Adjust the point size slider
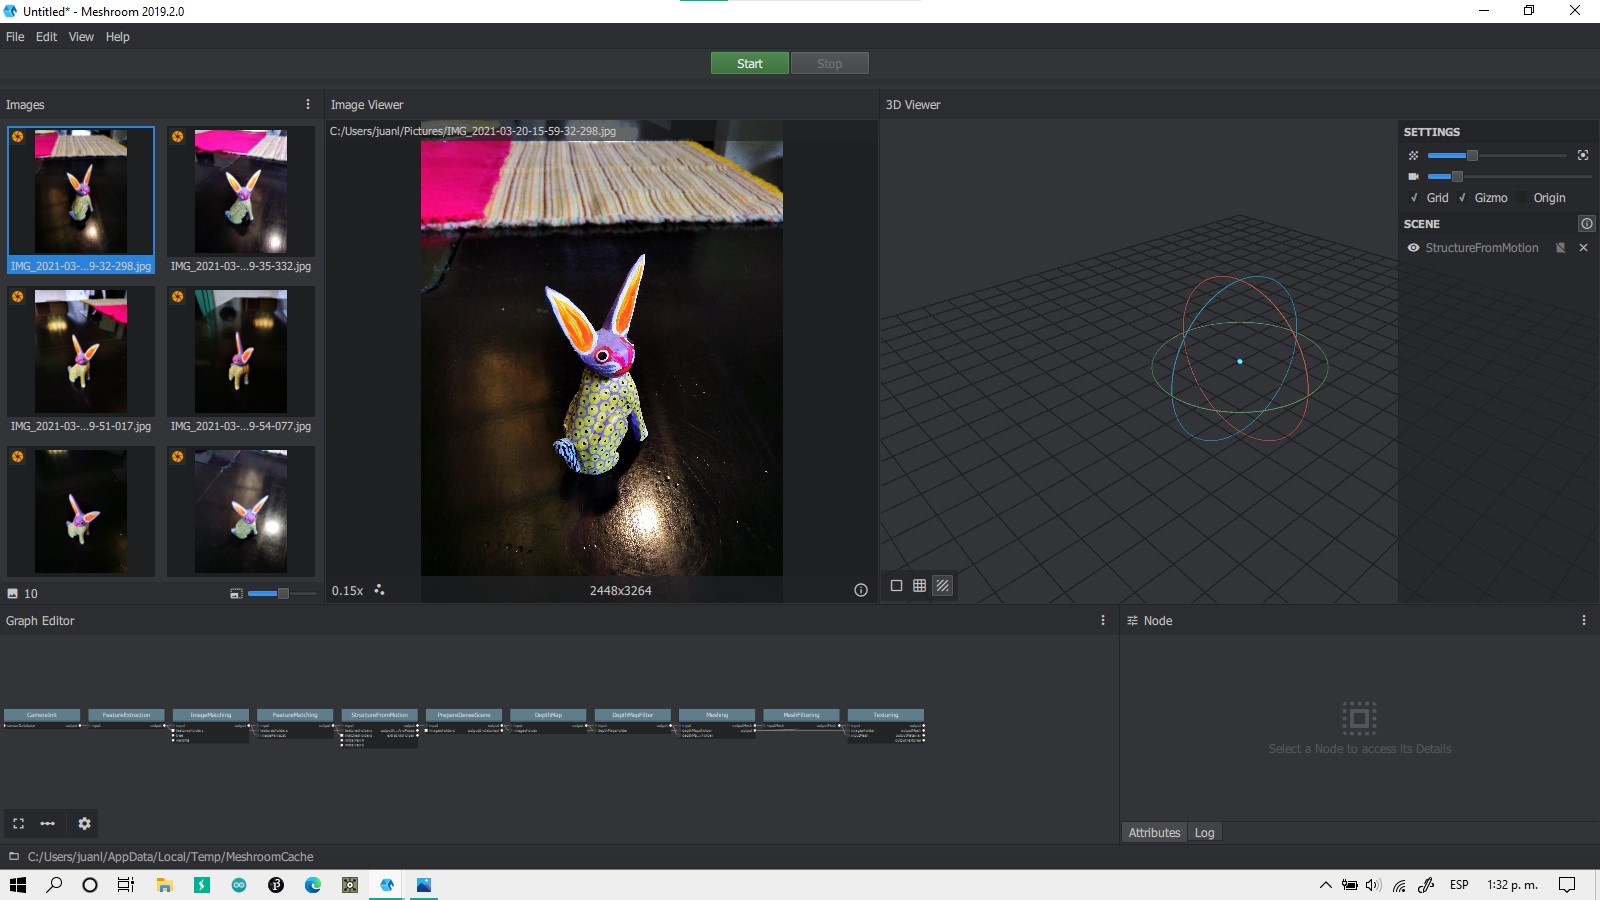 coord(1471,155)
